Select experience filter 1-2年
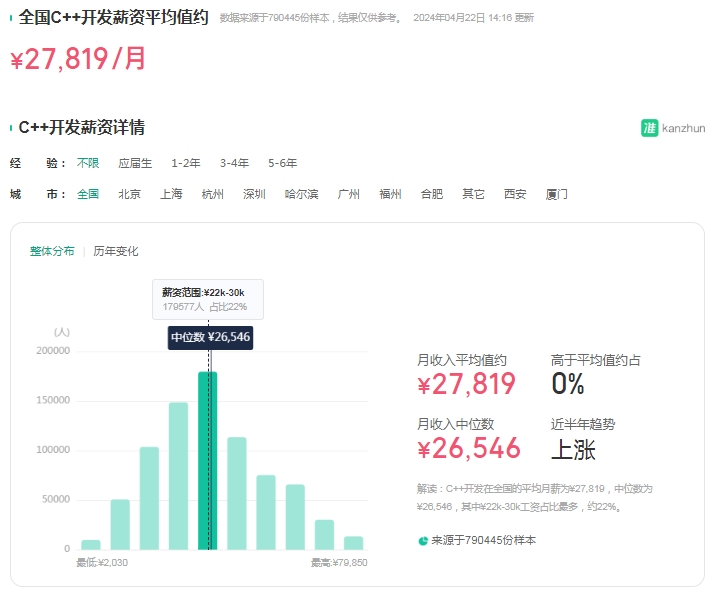 [186, 163]
